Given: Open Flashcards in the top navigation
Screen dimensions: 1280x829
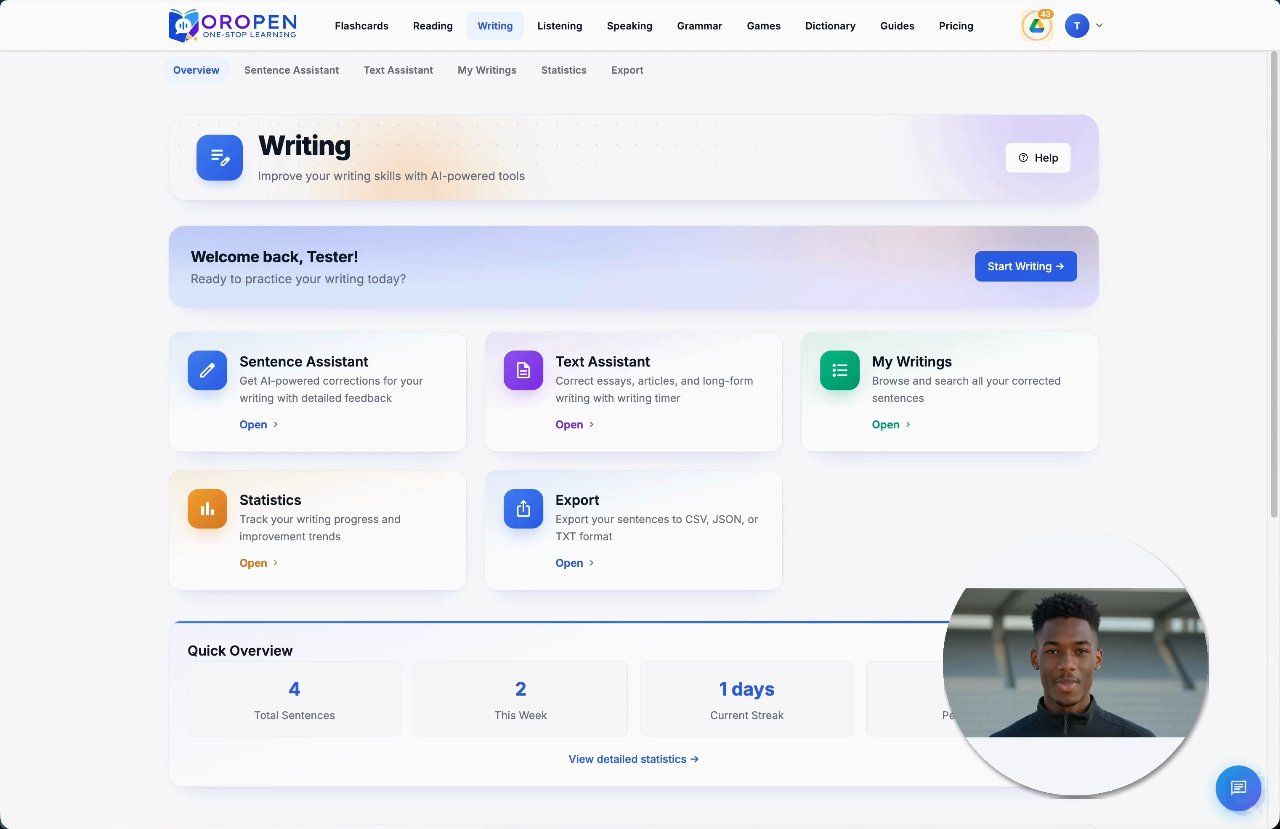Looking at the screenshot, I should tap(362, 26).
